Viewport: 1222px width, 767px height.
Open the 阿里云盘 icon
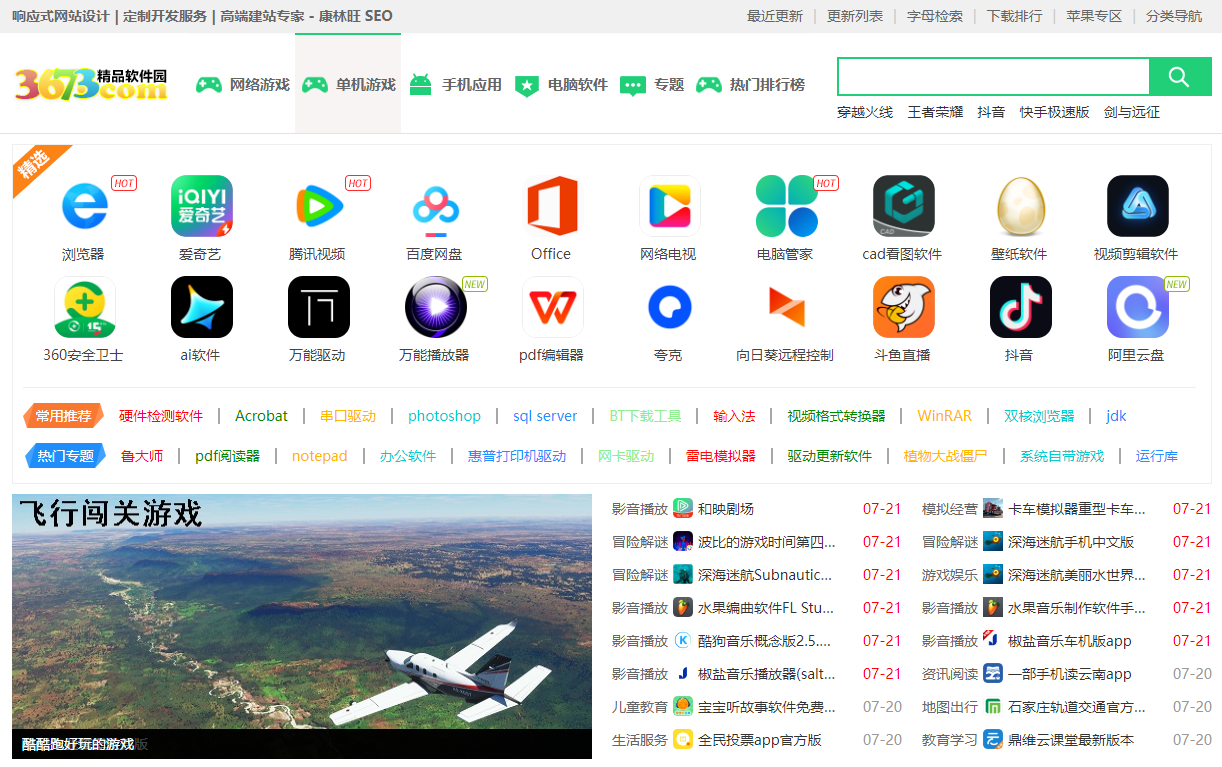tap(1137, 307)
